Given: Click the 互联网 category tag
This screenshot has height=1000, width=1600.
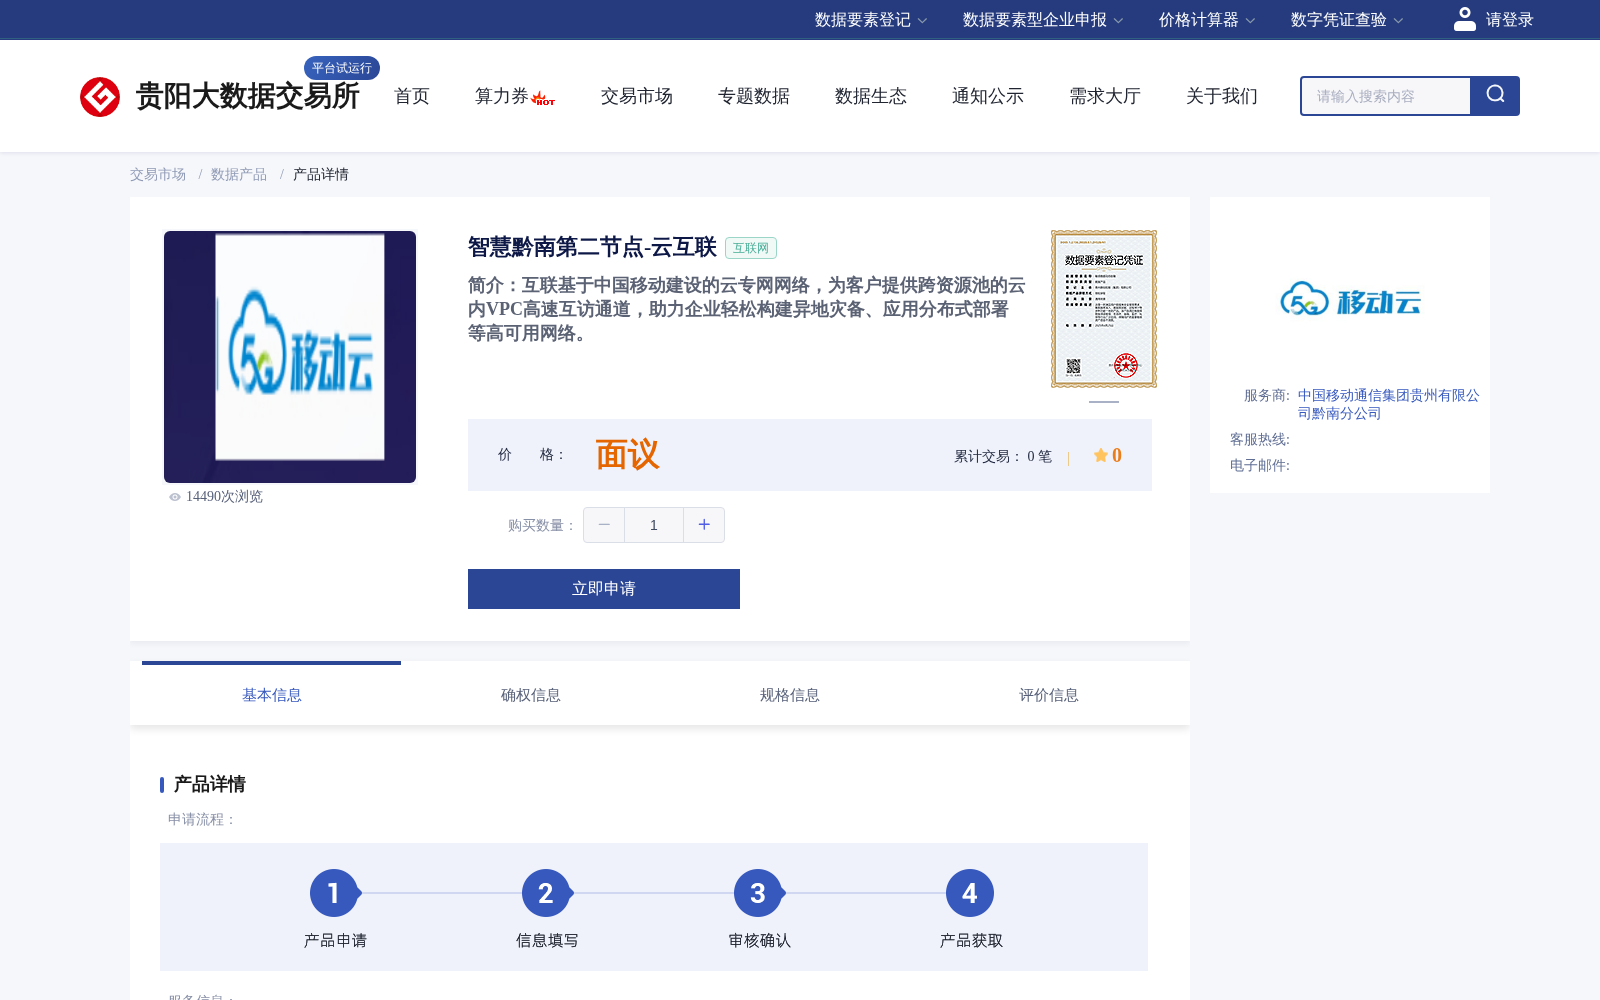Looking at the screenshot, I should 751,248.
